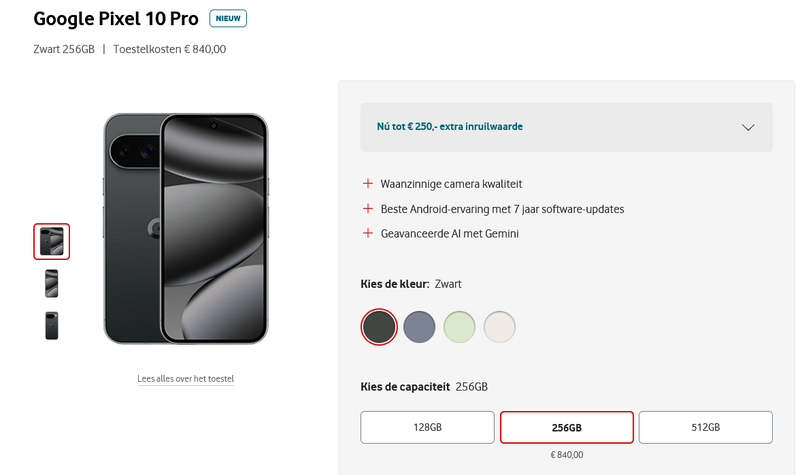Switch capacity to 512GB

705,427
